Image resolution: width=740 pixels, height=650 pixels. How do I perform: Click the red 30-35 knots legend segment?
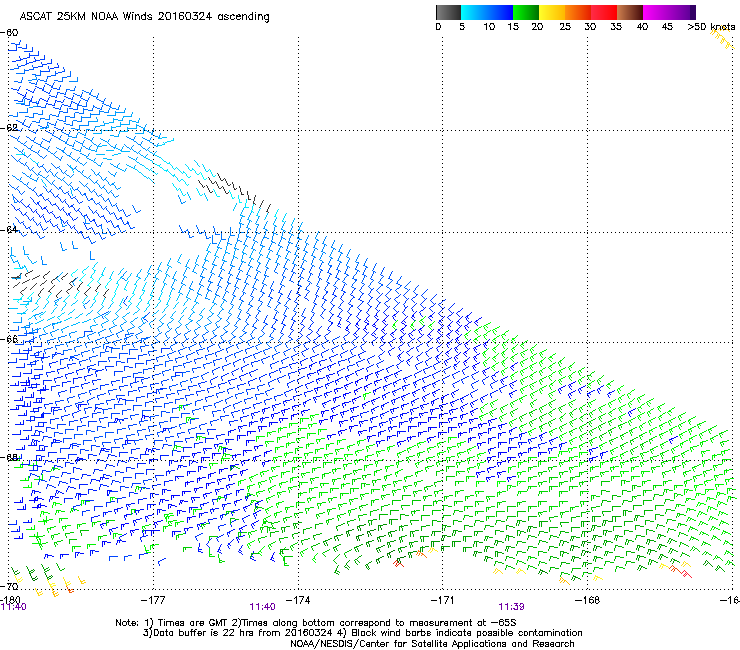[604, 12]
